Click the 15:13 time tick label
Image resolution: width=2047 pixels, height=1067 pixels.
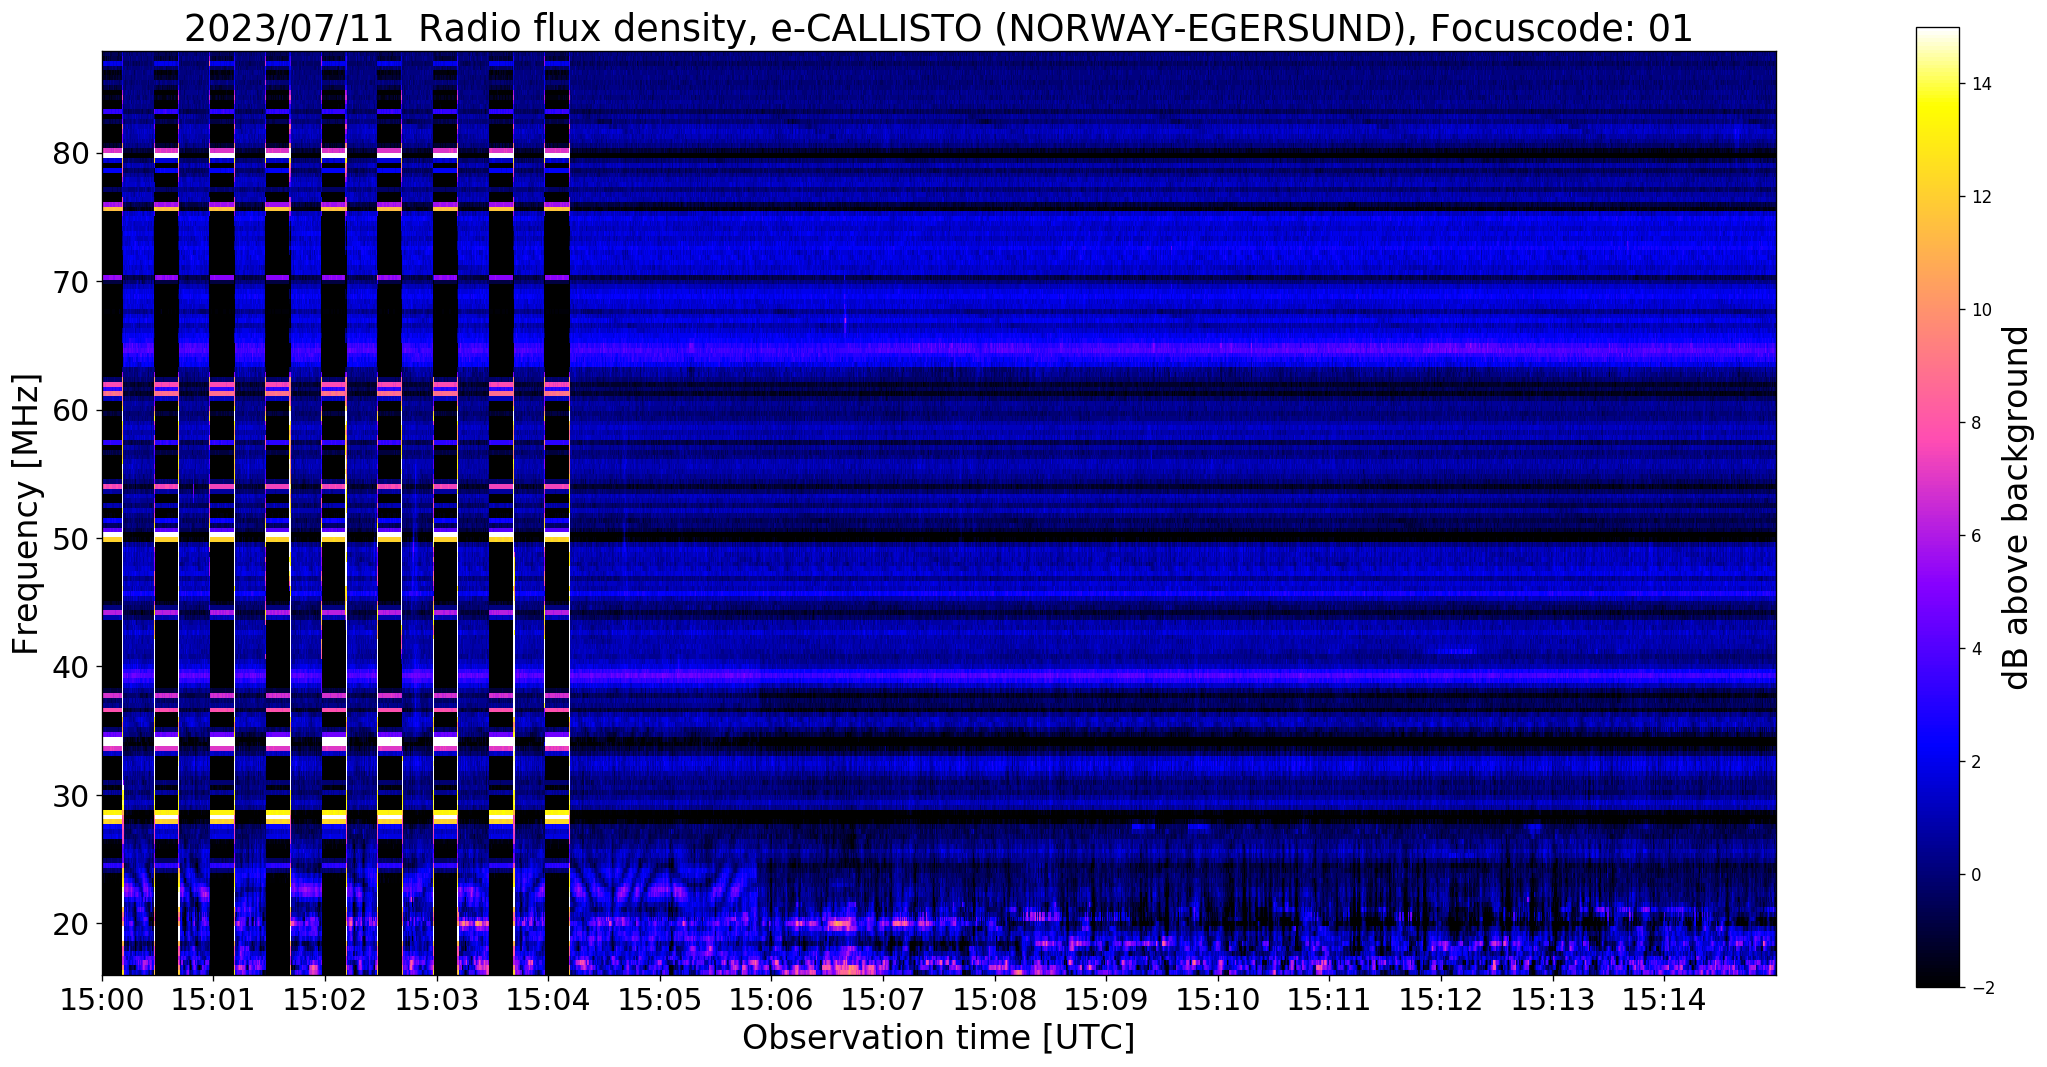(x=1552, y=999)
